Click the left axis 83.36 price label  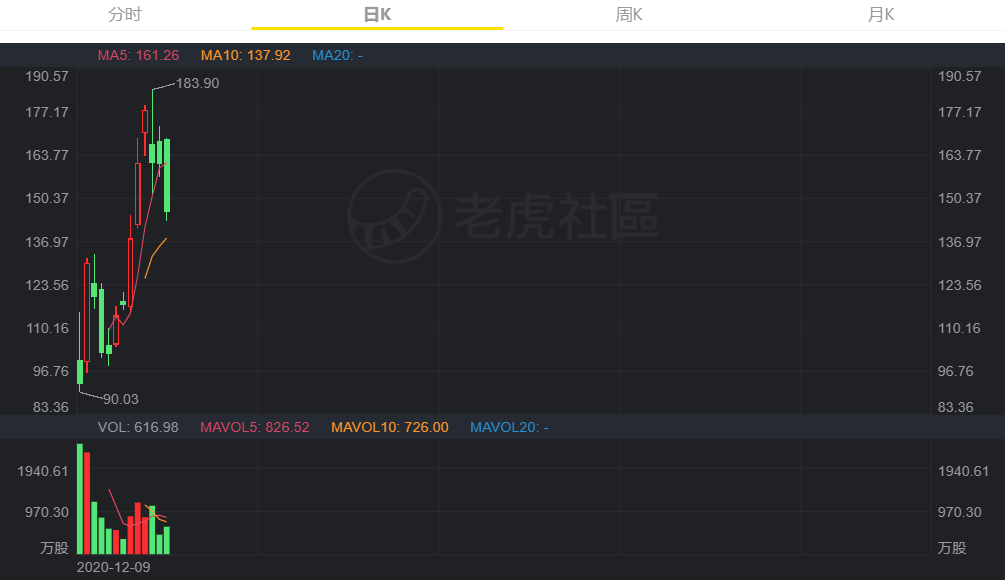point(51,407)
